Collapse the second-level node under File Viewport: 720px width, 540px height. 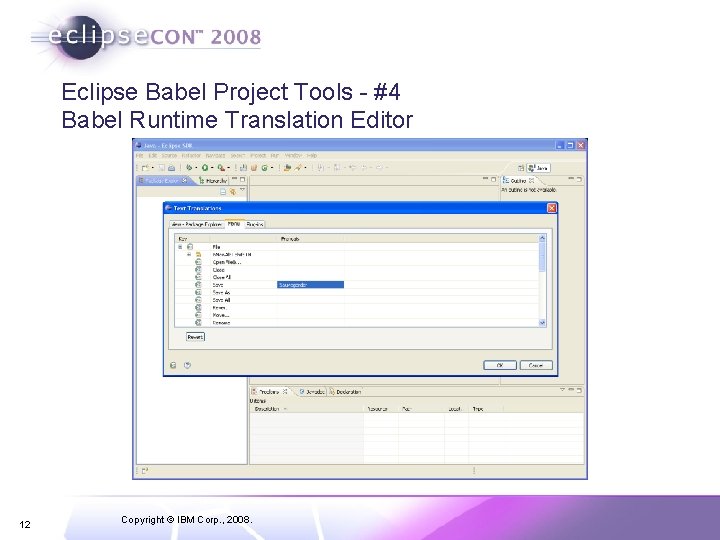189,254
